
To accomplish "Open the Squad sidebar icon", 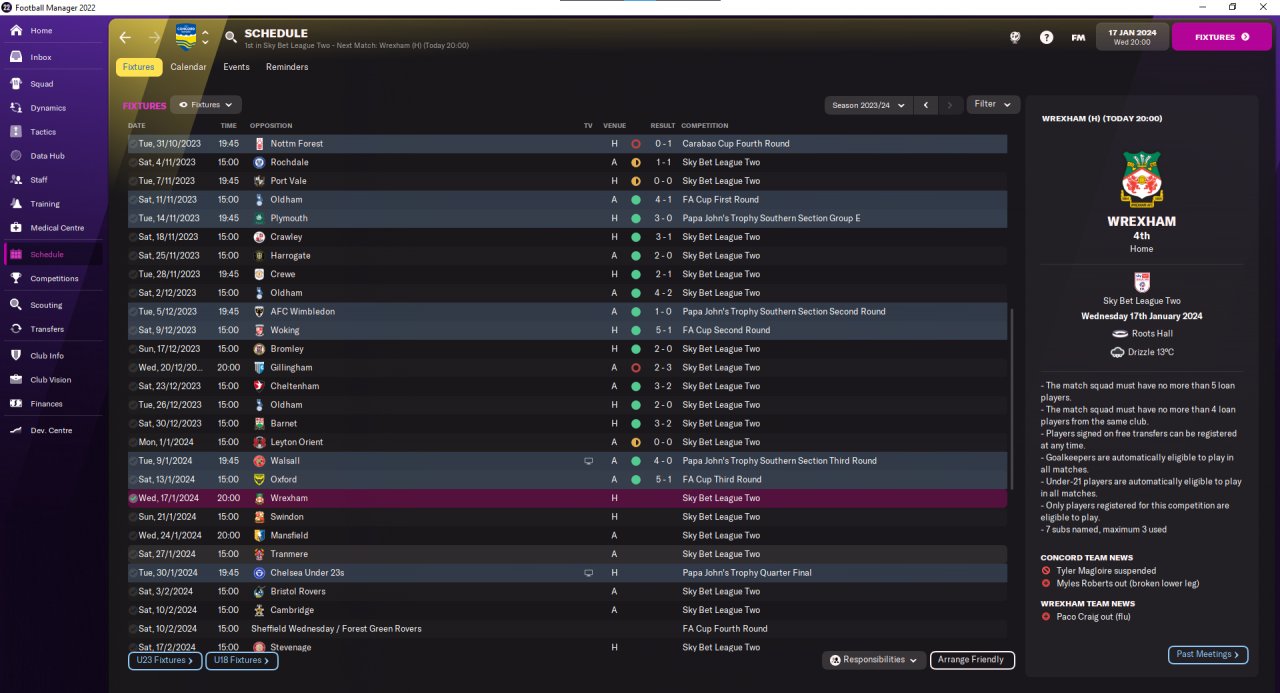I will click(x=17, y=84).
